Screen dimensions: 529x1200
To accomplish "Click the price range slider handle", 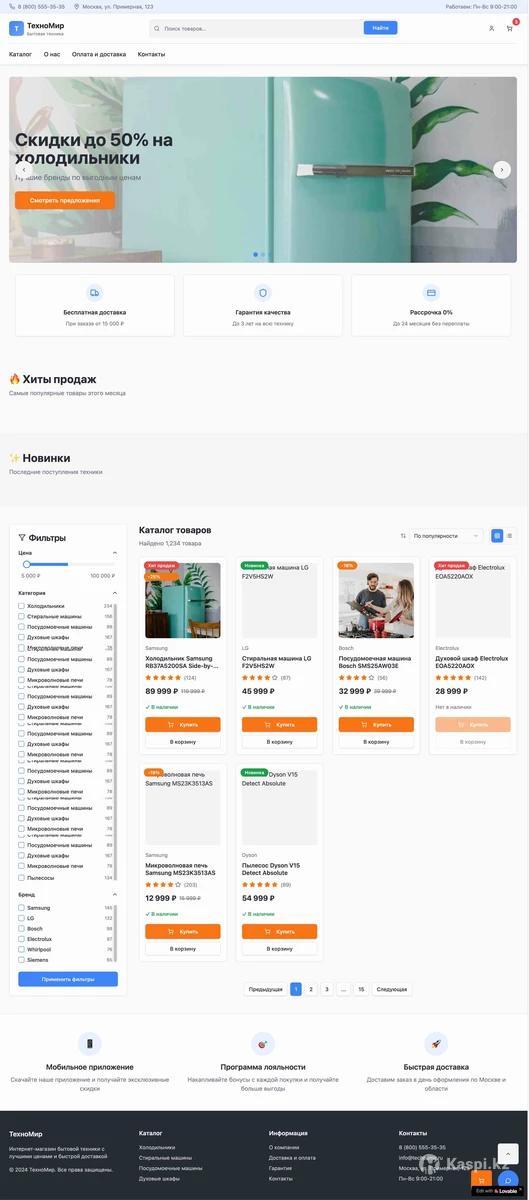I will pyautogui.click(x=27, y=565).
